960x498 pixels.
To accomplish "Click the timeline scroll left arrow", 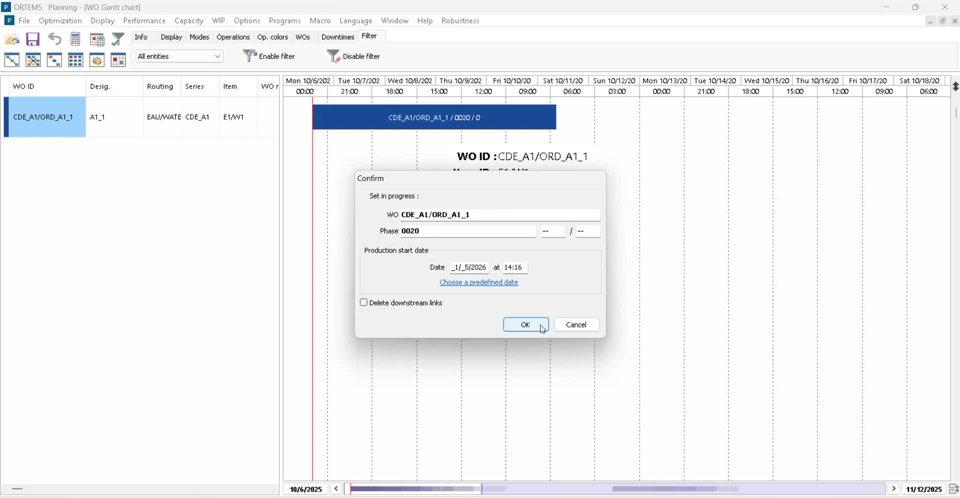I will tap(336, 489).
